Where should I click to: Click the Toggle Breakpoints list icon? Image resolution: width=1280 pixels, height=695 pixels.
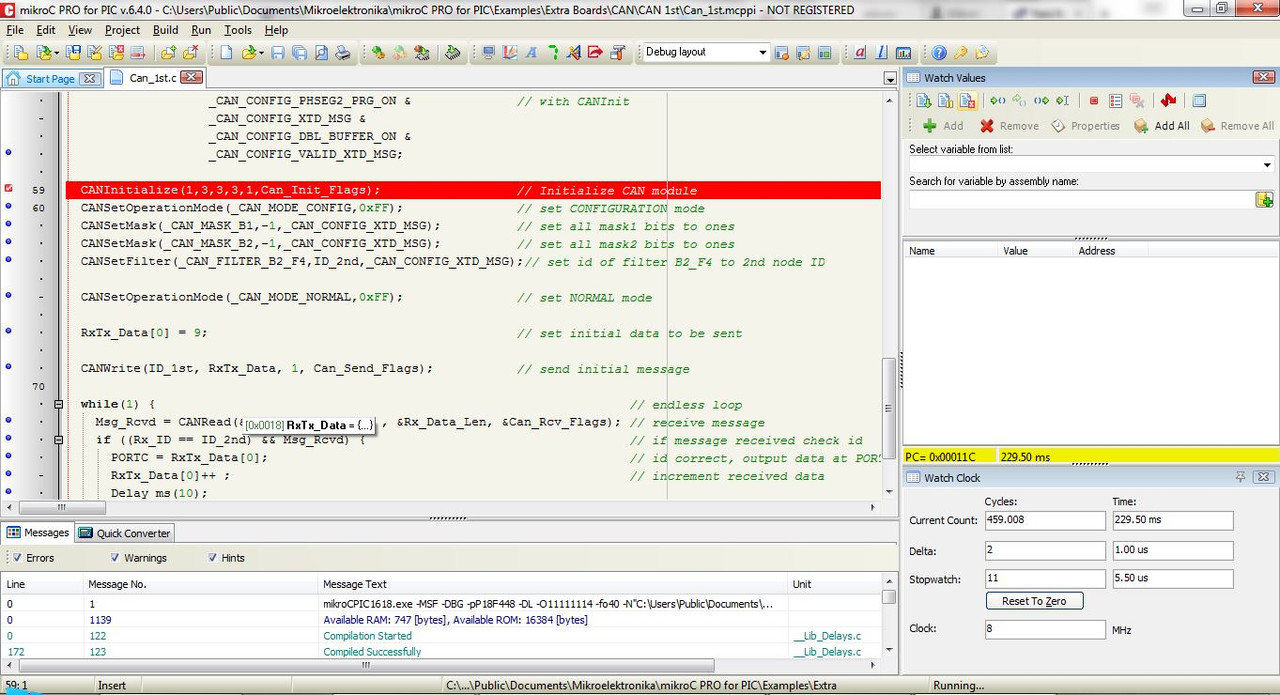(x=1116, y=100)
